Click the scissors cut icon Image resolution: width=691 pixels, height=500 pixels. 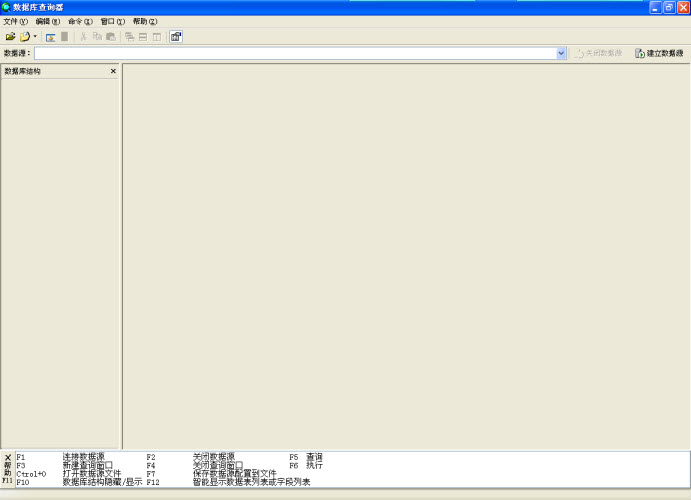click(83, 36)
